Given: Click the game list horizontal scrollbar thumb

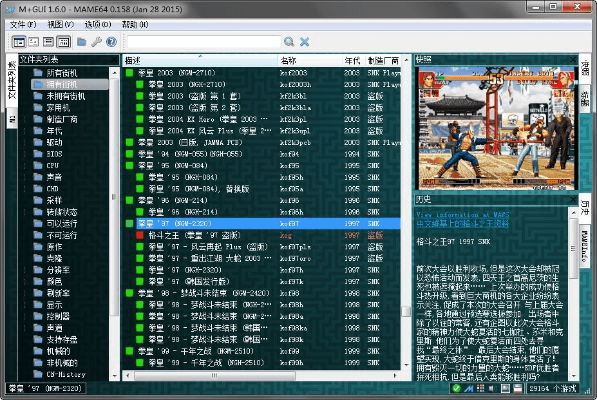Looking at the screenshot, I should pos(215,376).
